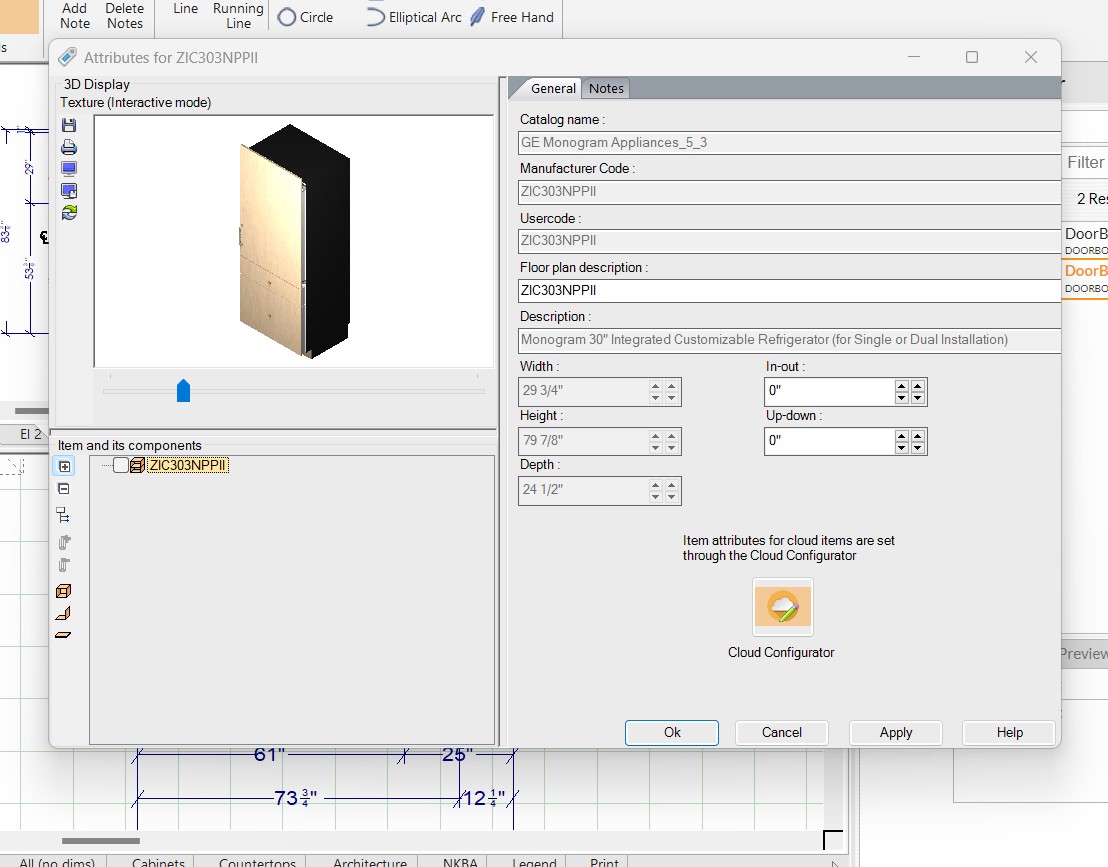Maximize the Attributes dialog window

click(972, 57)
